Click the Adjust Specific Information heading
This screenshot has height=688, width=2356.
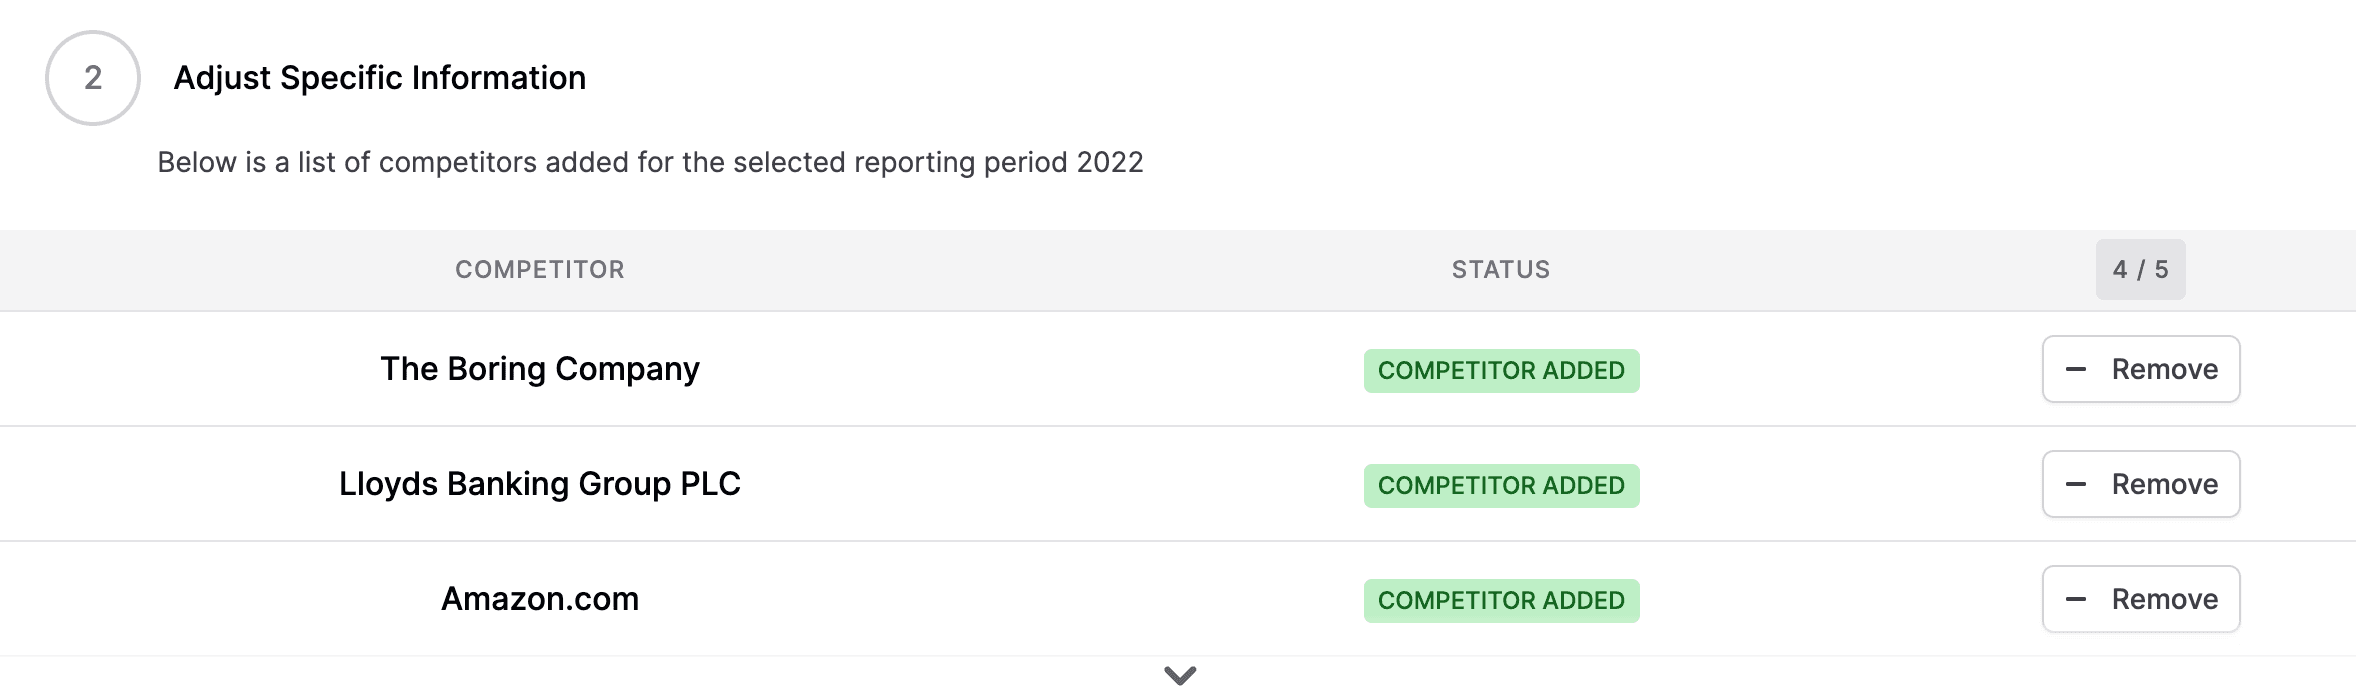380,78
